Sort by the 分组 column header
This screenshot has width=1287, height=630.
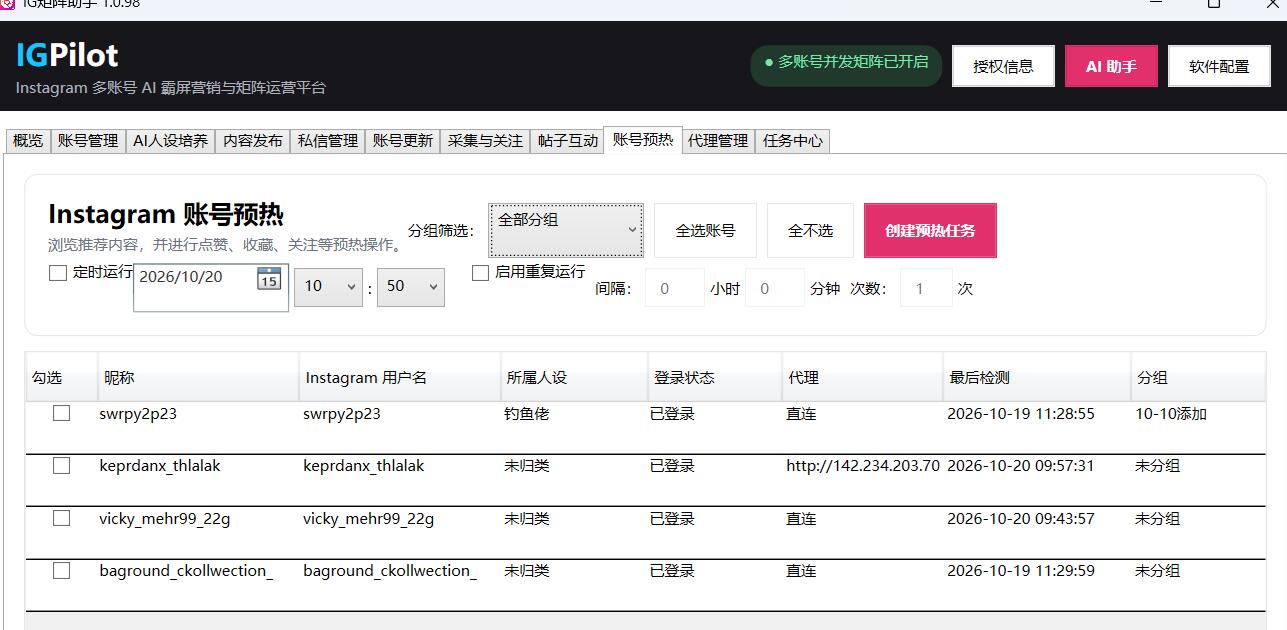coord(1198,377)
